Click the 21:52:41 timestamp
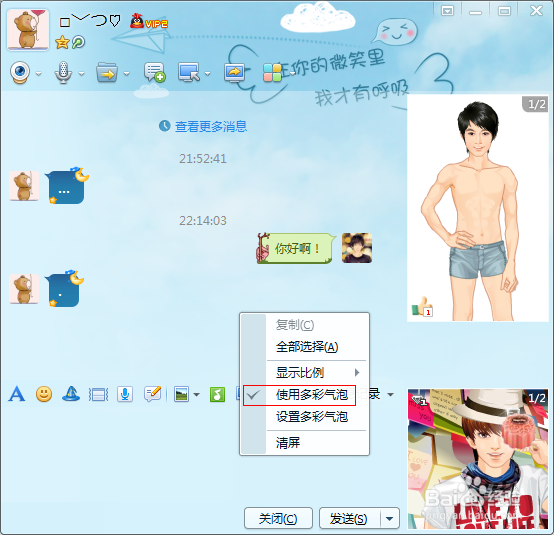The height and width of the screenshot is (535, 554). (203, 159)
